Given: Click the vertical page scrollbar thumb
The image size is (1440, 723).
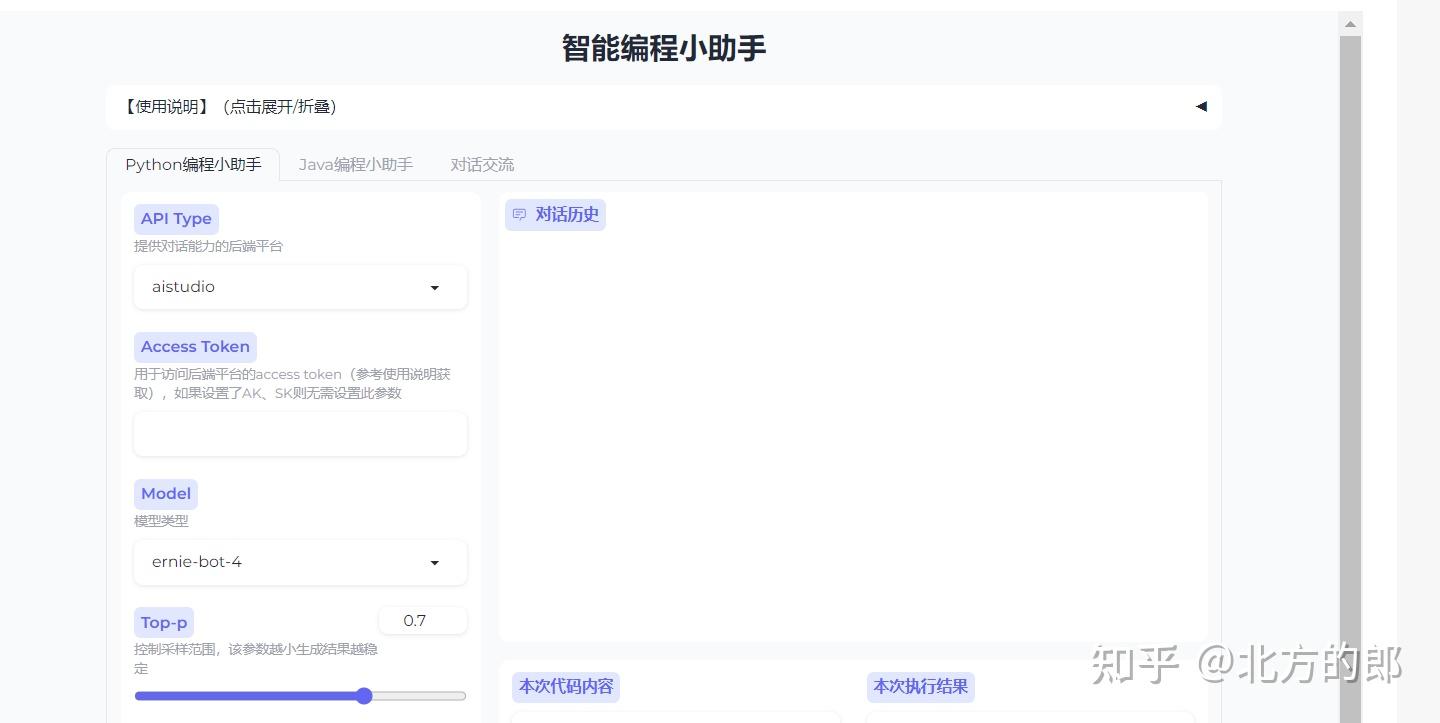Looking at the screenshot, I should pyautogui.click(x=1350, y=378).
